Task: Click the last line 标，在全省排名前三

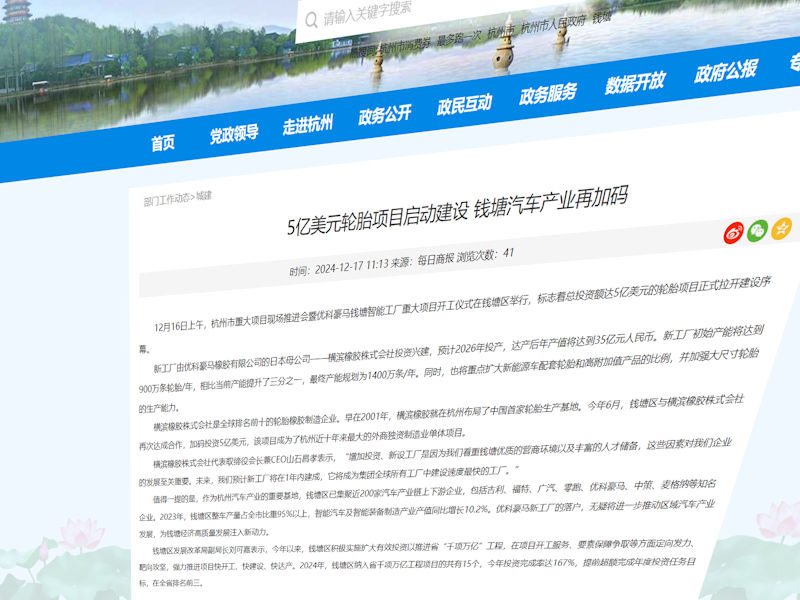Action: [x=171, y=583]
